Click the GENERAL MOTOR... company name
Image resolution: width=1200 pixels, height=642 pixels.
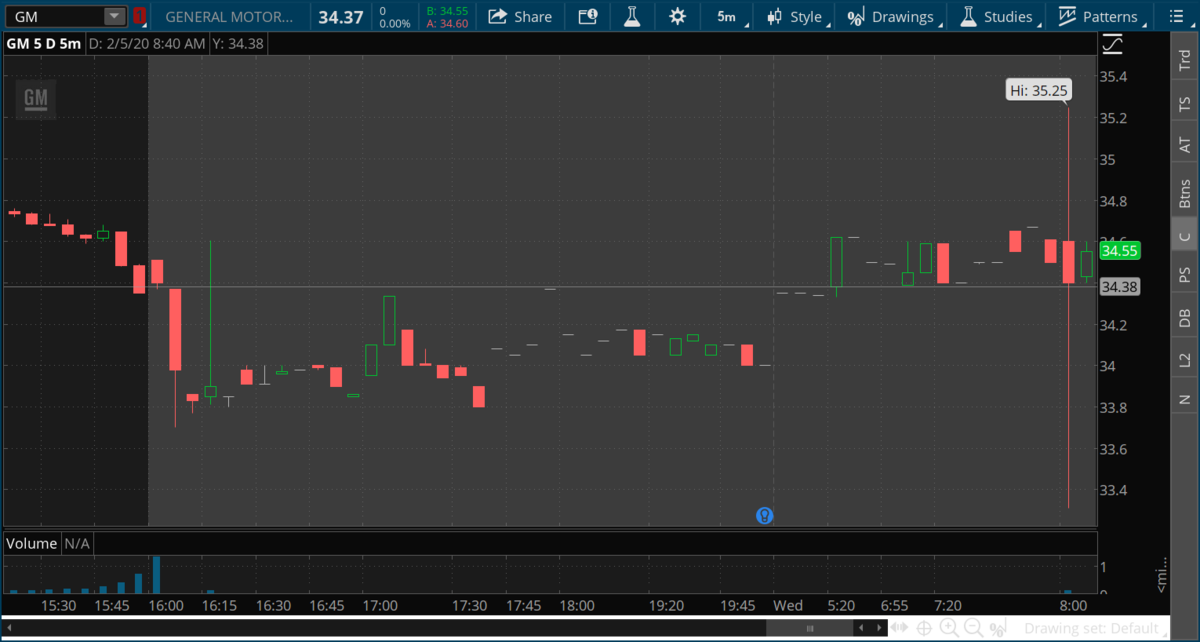[x=230, y=17]
